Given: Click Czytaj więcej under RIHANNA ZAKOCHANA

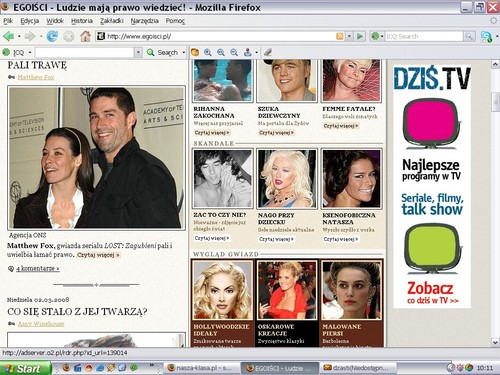Looking at the screenshot, I should pos(212,133).
